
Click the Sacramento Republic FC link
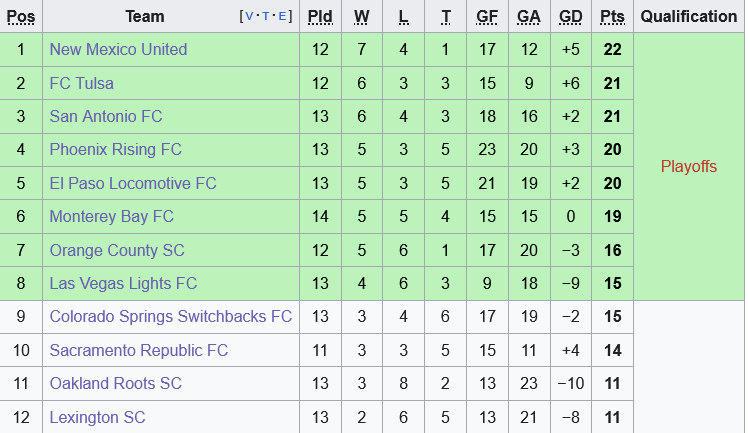tap(139, 351)
